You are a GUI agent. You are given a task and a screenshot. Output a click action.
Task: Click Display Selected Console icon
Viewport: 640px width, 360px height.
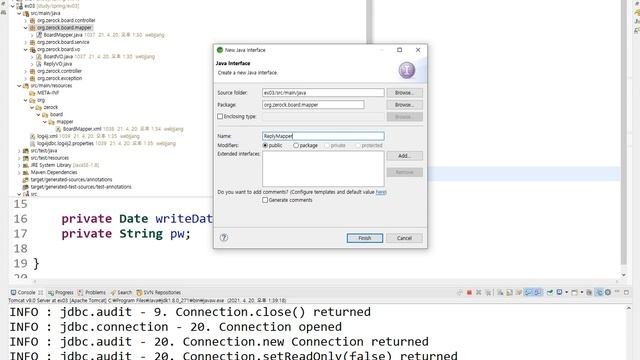pos(560,292)
